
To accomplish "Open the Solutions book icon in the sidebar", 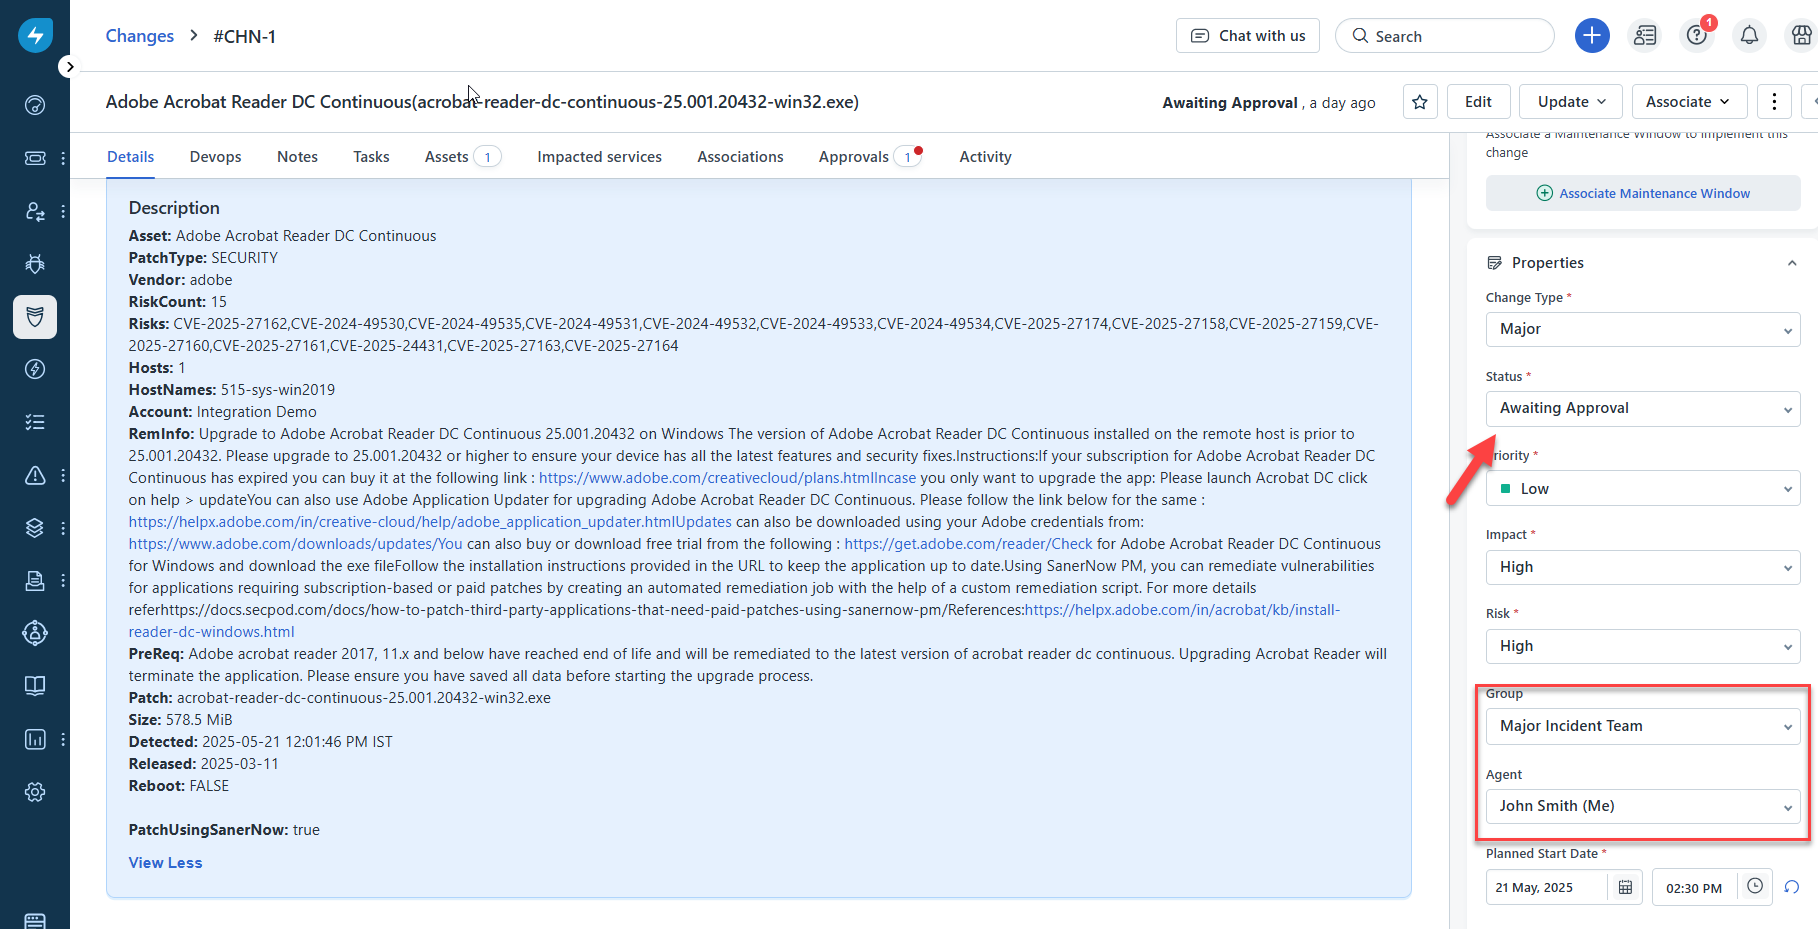I will (35, 686).
